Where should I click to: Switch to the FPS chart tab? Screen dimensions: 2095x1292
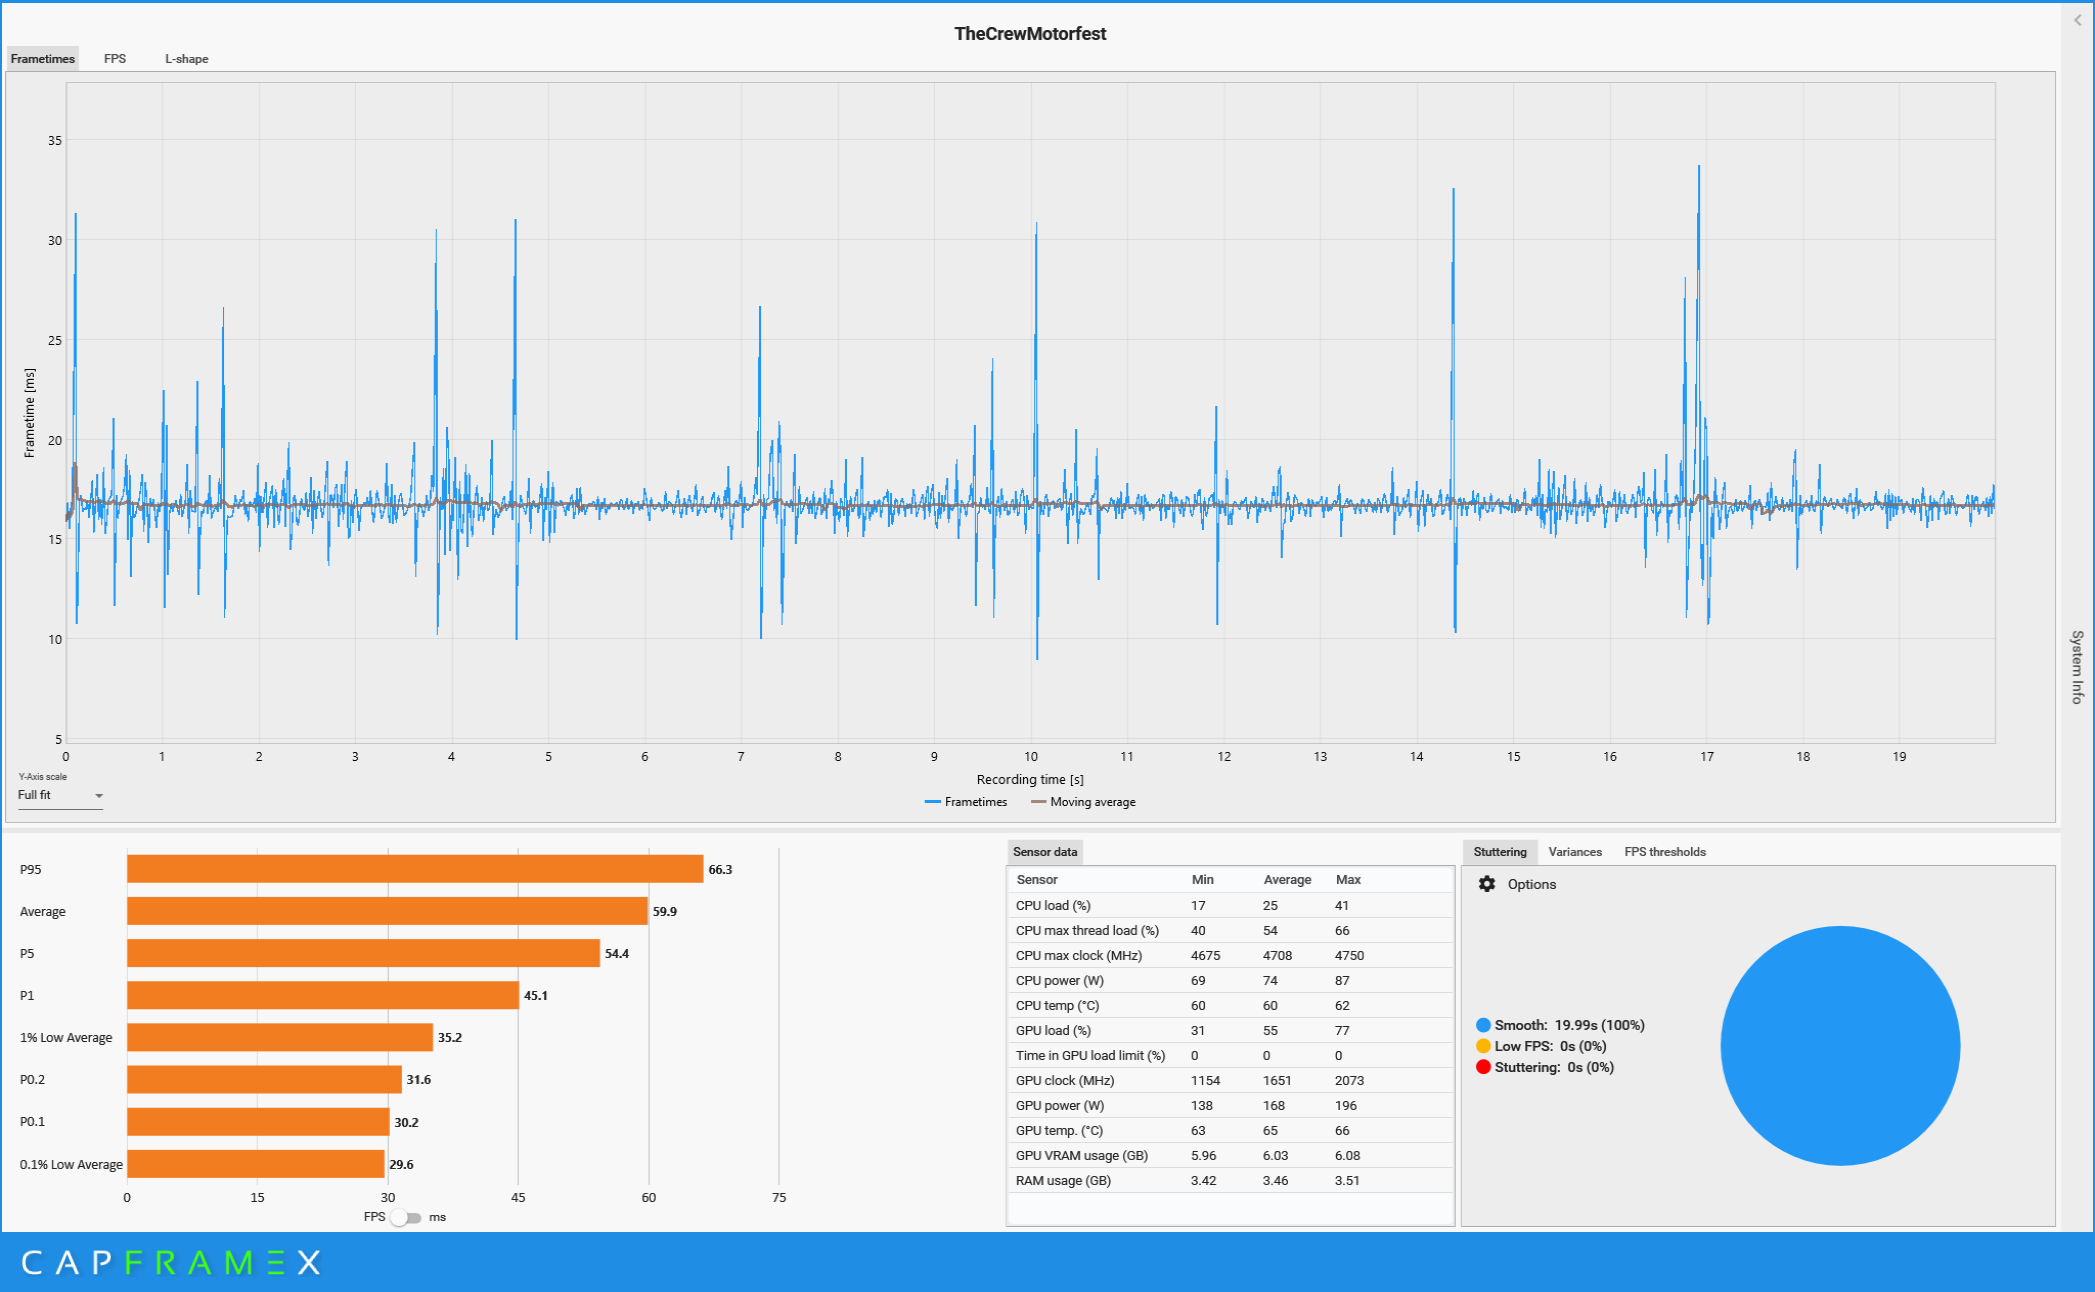[115, 59]
